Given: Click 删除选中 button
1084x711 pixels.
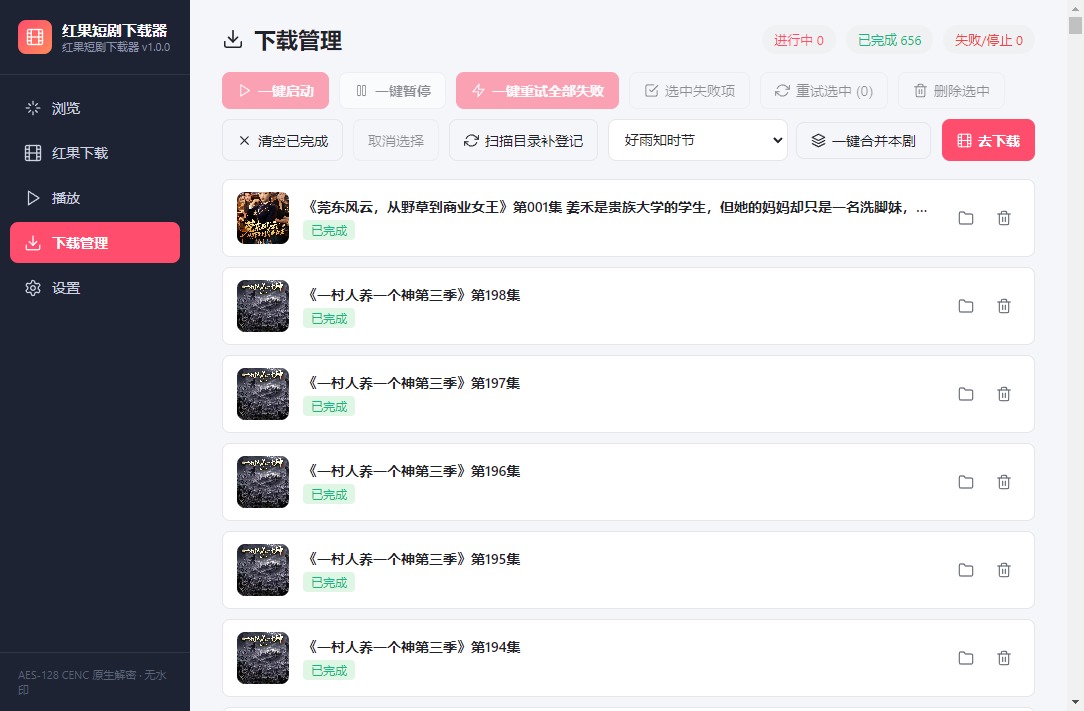Looking at the screenshot, I should pyautogui.click(x=951, y=91).
